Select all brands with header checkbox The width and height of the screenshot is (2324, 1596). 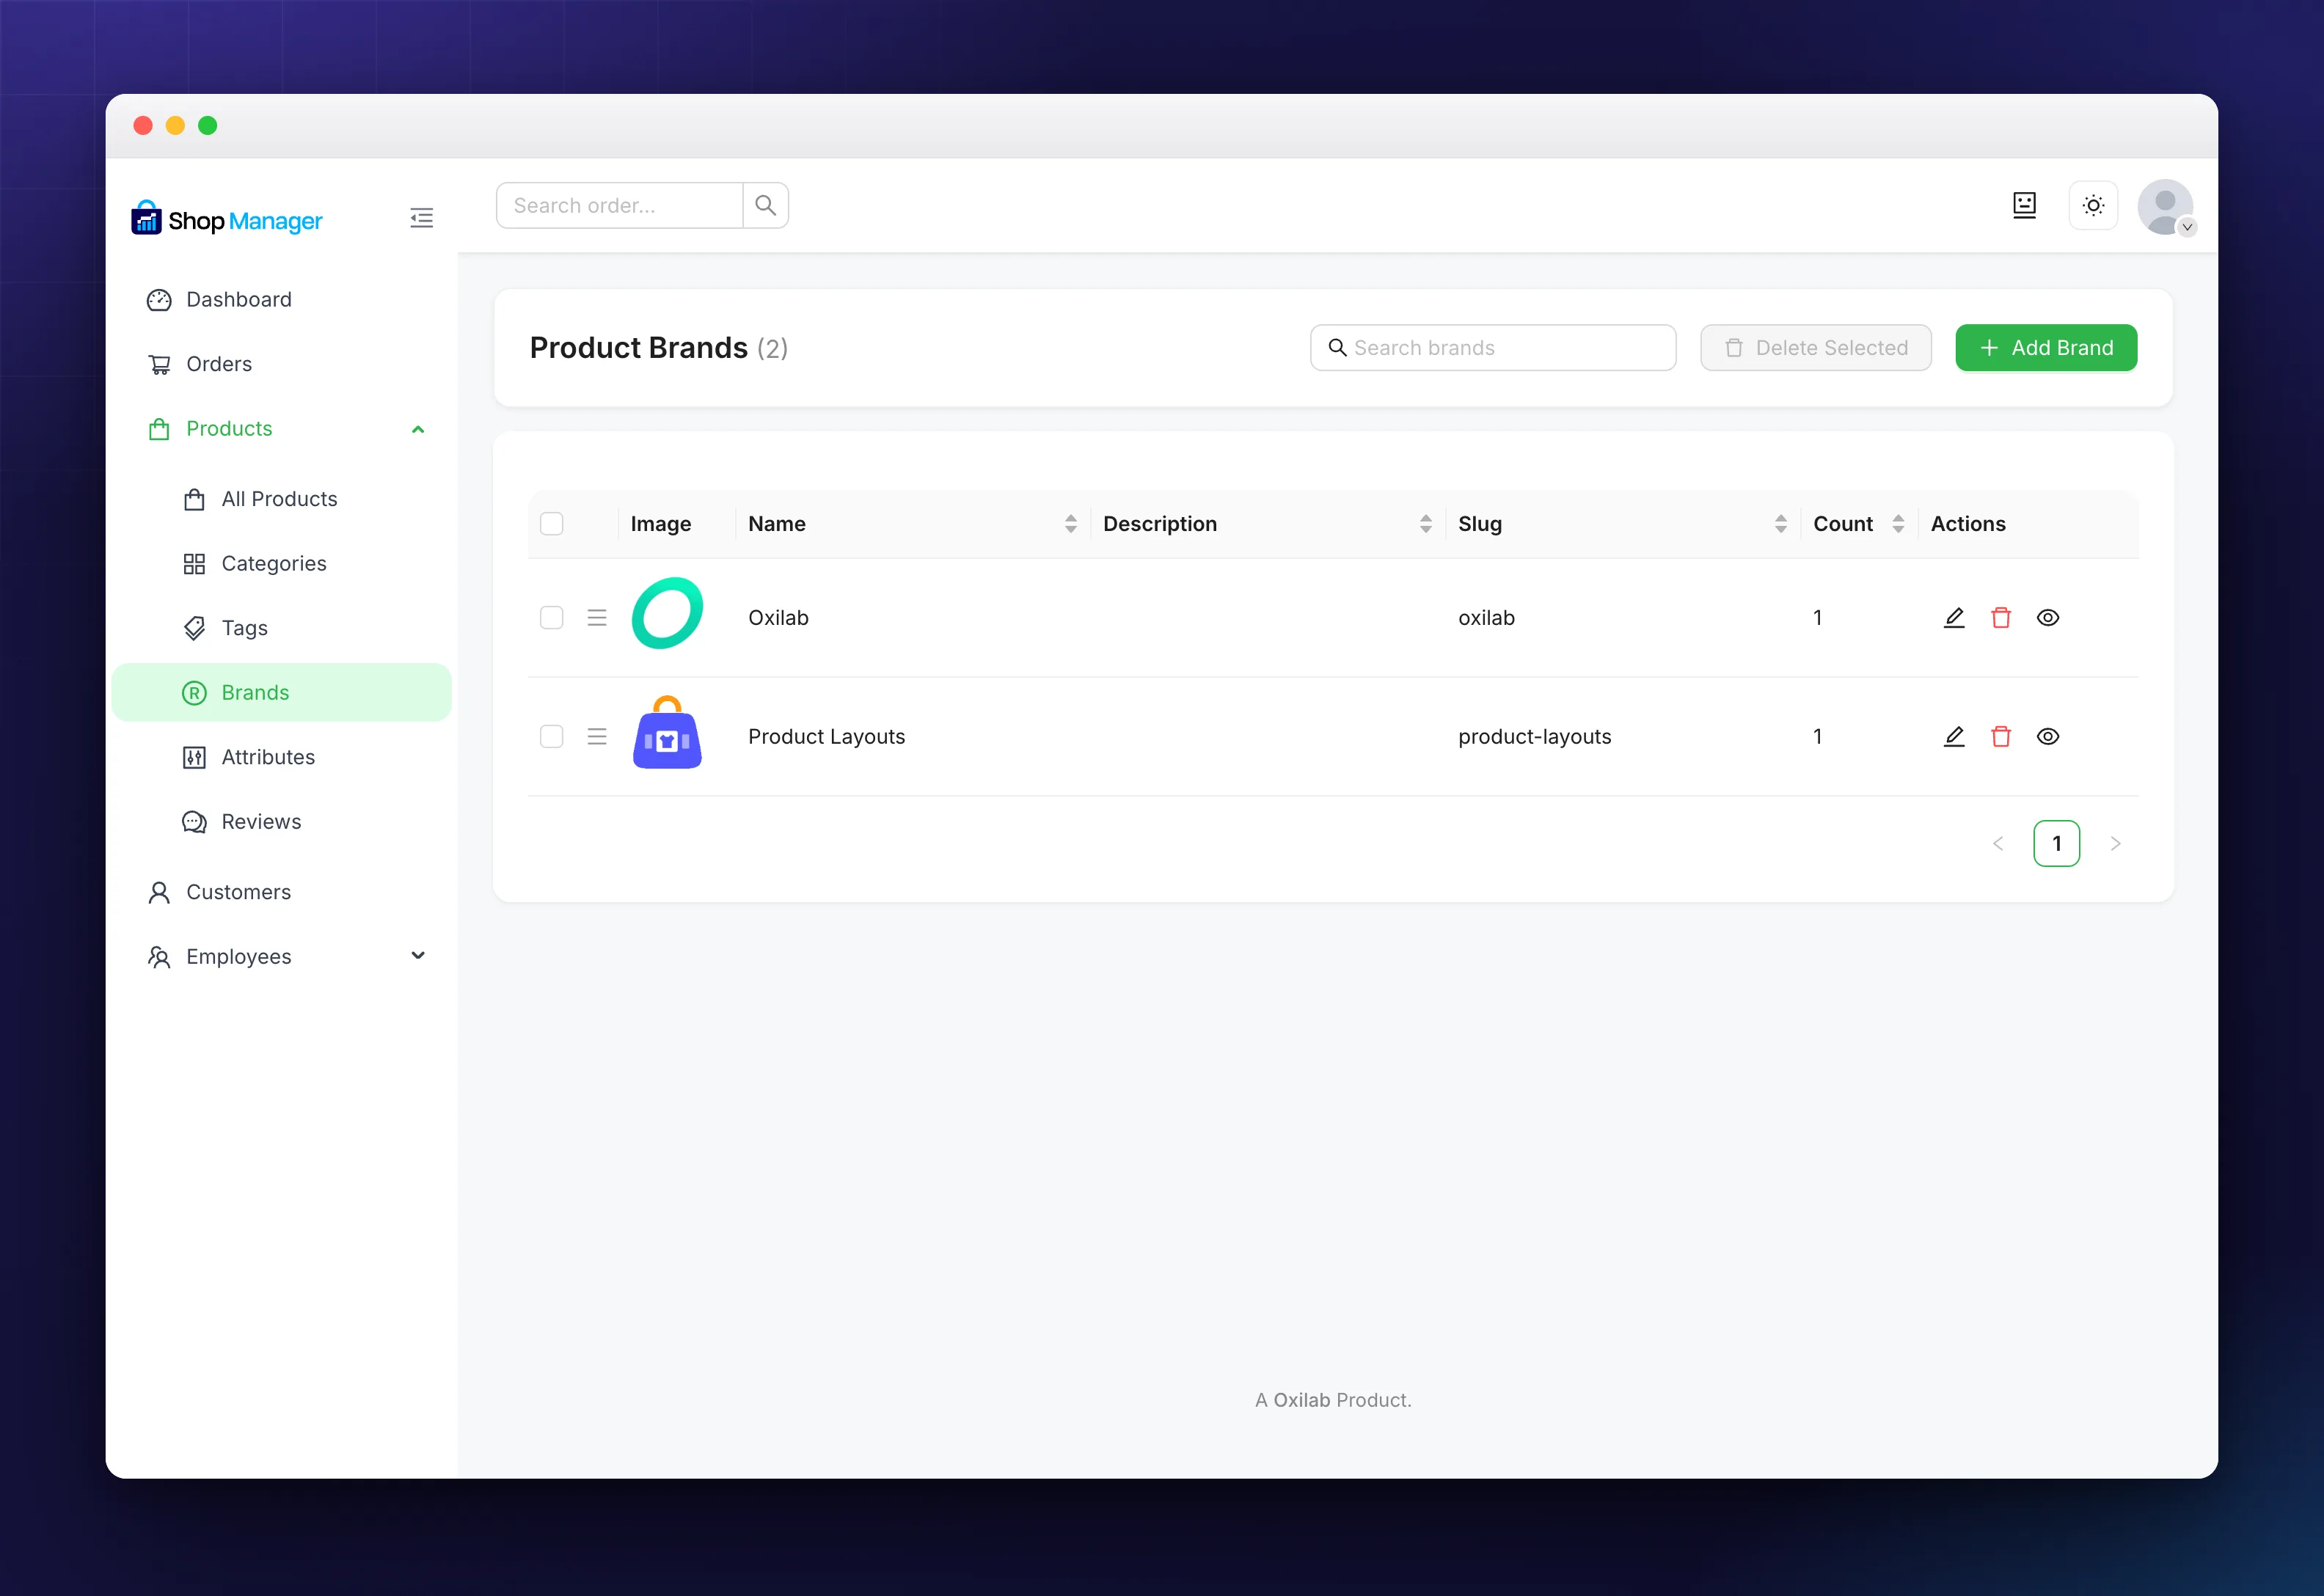pyautogui.click(x=552, y=524)
